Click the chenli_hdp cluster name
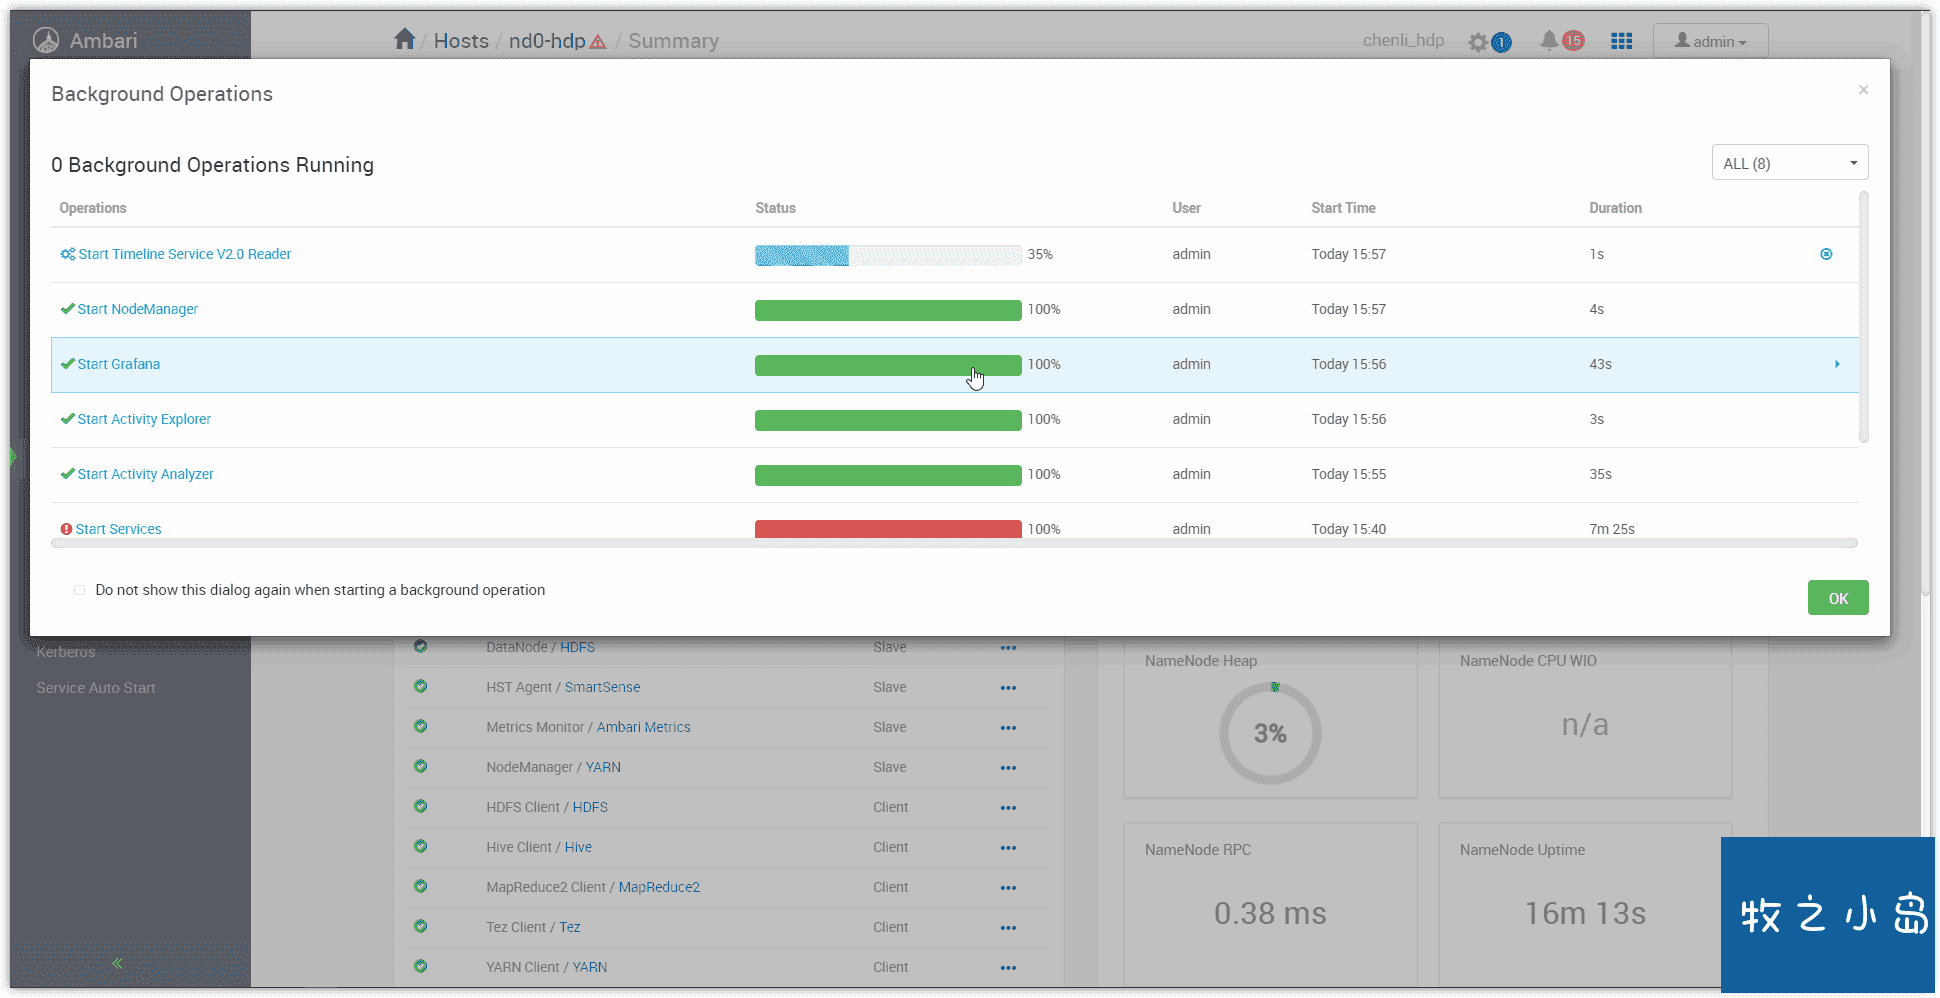Screen dimensions: 1940x998 tap(1403, 41)
